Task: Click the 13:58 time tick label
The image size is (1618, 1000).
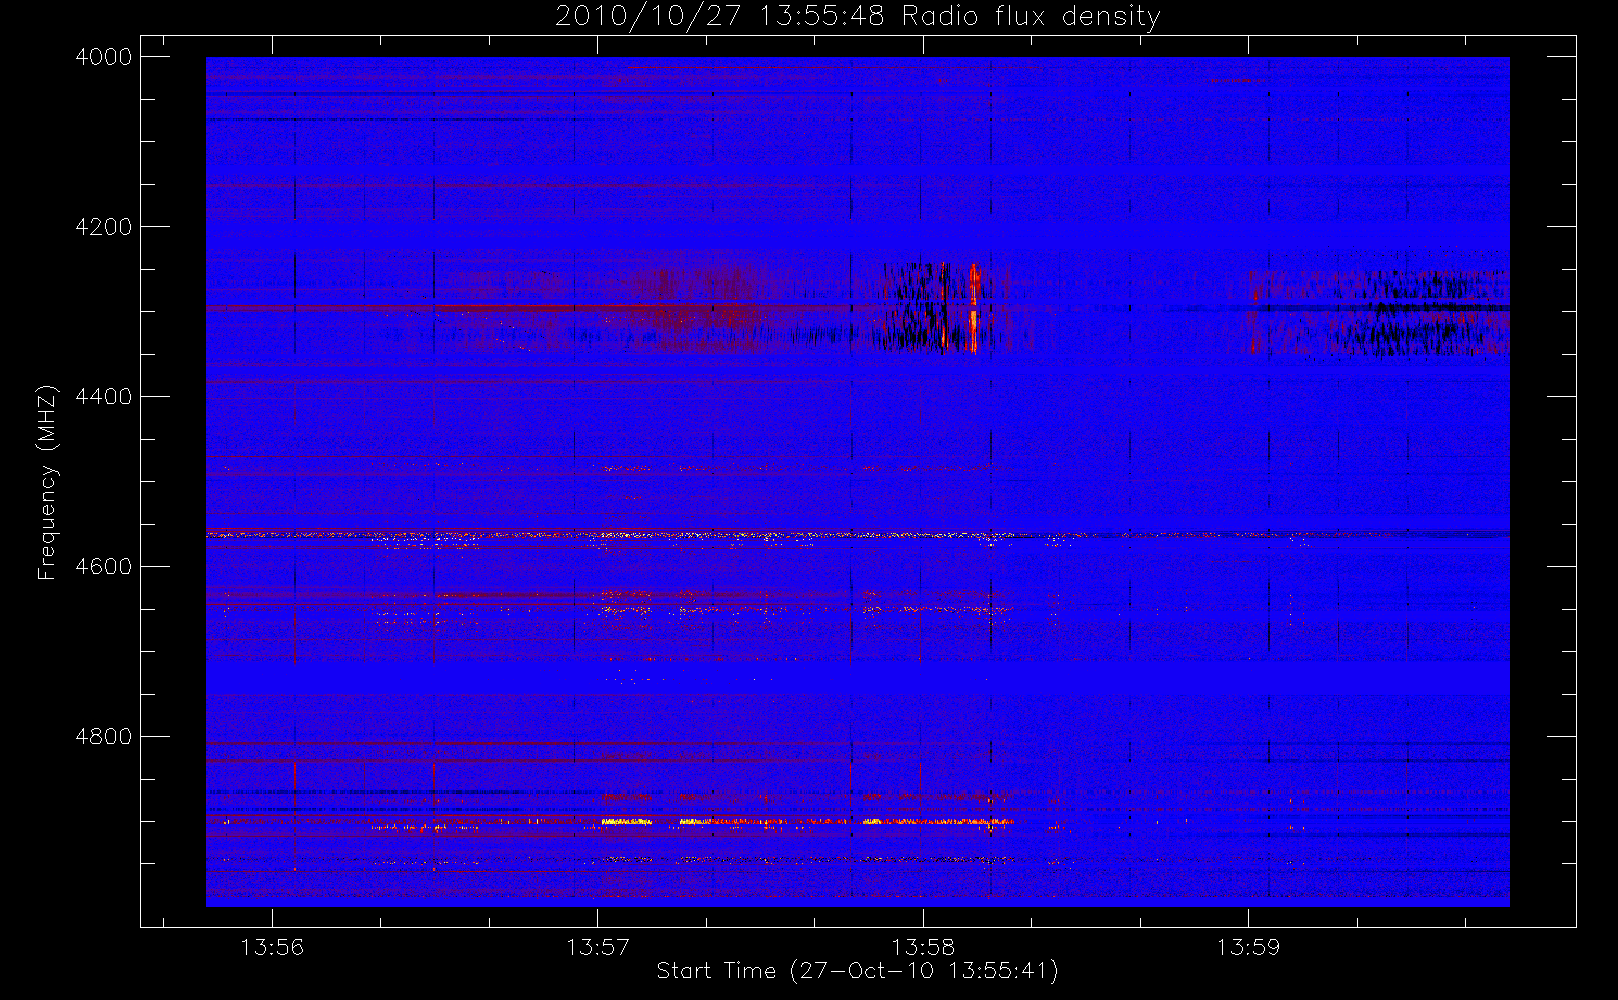Action: point(923,947)
